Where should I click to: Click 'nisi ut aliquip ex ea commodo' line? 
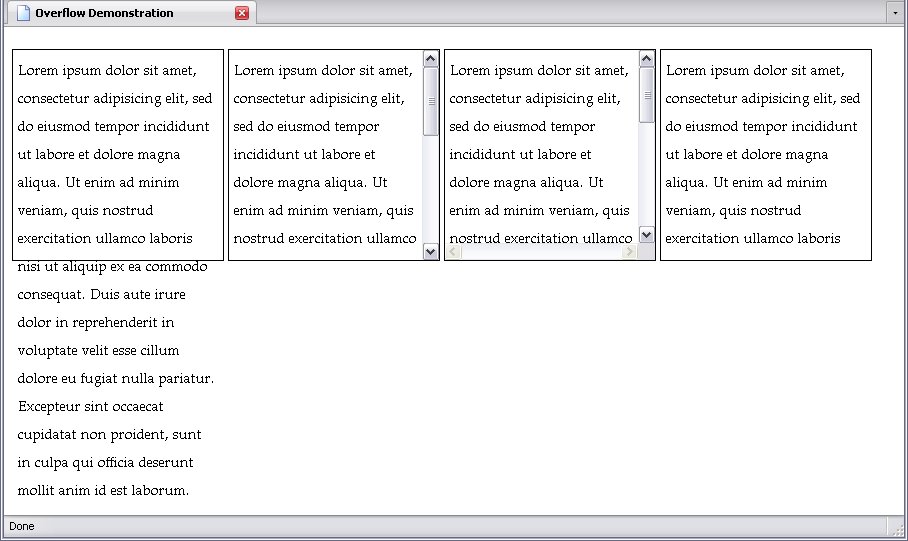coord(112,267)
